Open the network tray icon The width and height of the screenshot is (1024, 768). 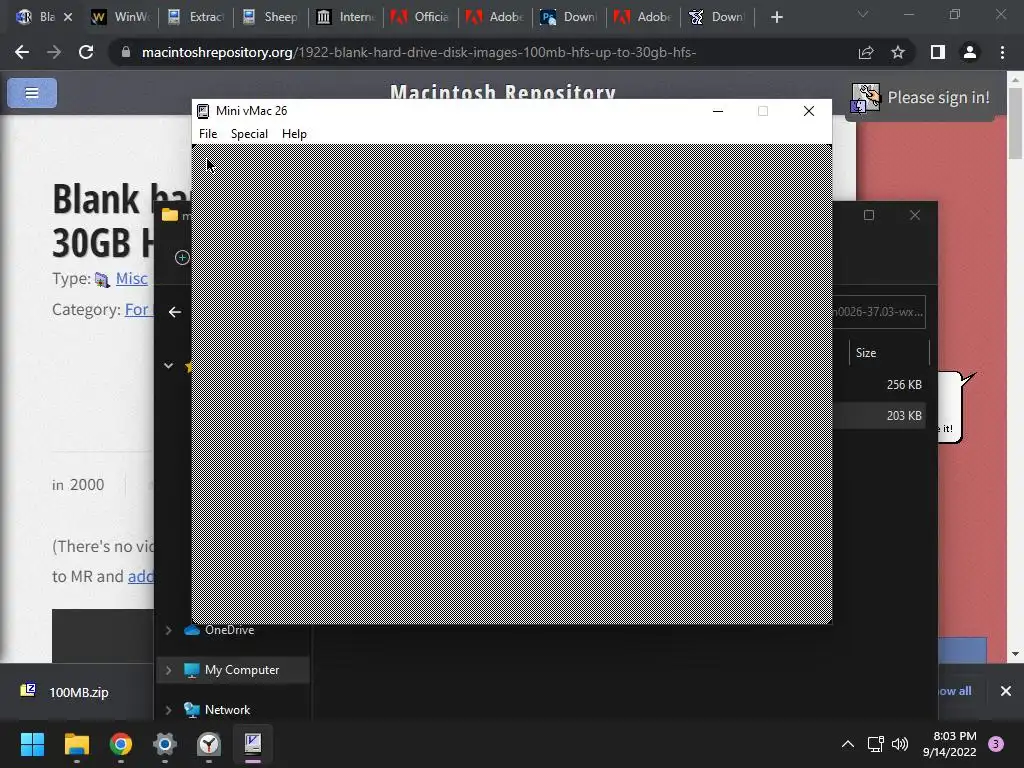pyautogui.click(x=875, y=744)
